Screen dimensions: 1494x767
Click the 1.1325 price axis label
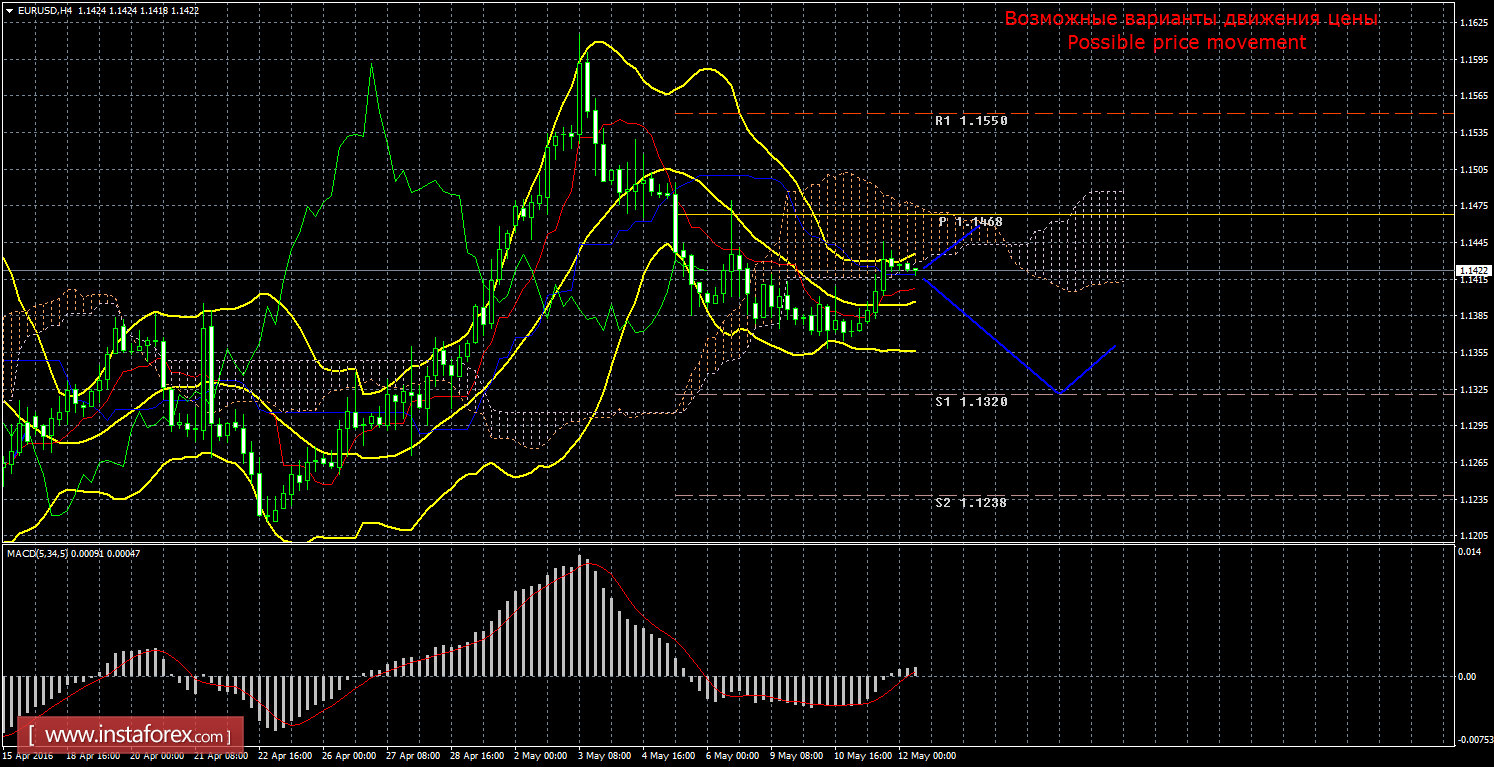point(1472,390)
